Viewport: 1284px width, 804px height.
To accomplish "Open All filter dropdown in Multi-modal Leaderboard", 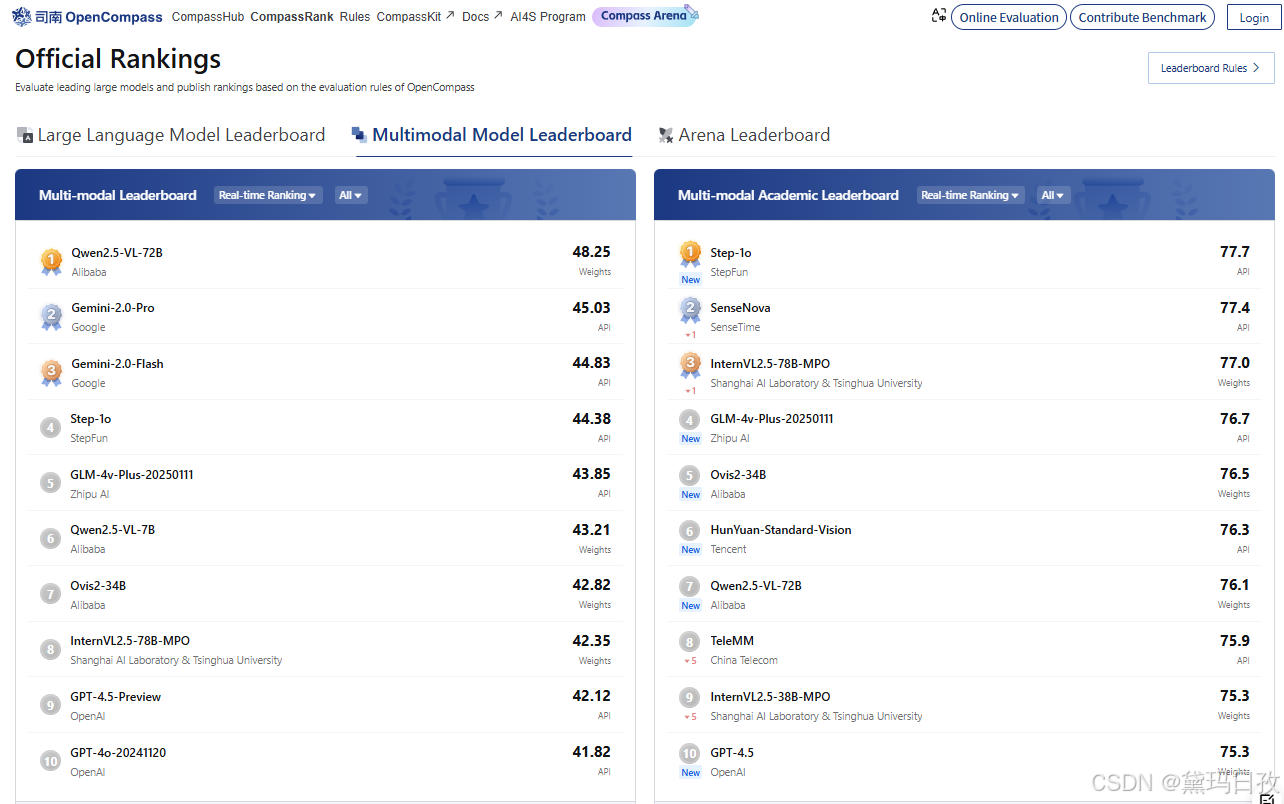I will click(x=351, y=195).
